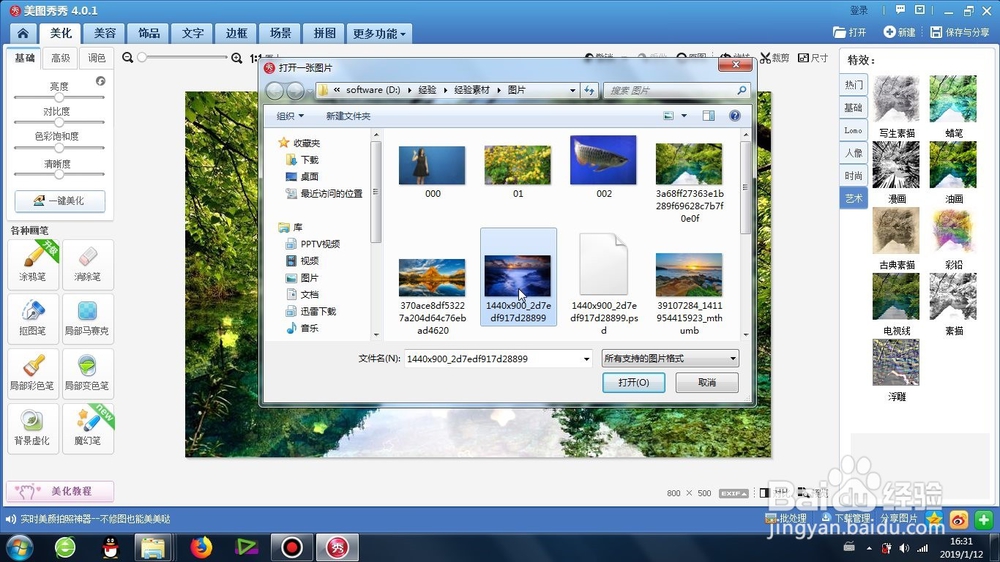The width and height of the screenshot is (1000, 562).
Task: Switch to the 饰品 tab
Action: 149,33
